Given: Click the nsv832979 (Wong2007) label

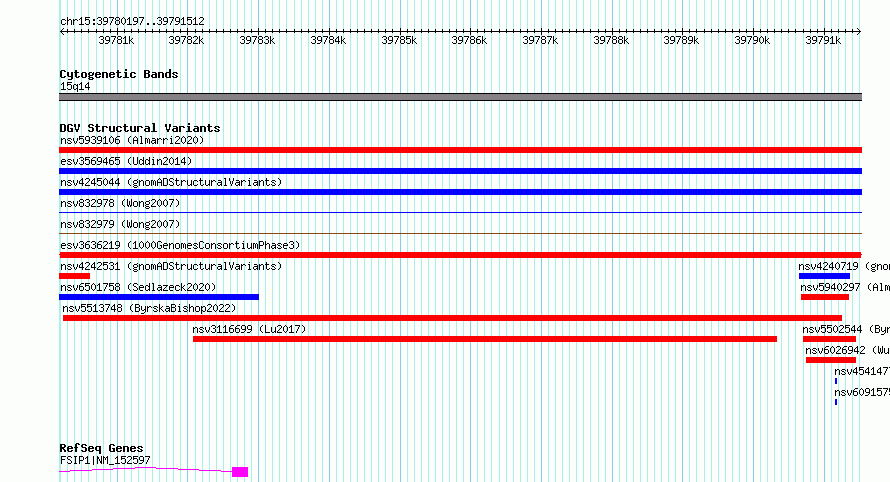Looking at the screenshot, I should click(120, 224).
